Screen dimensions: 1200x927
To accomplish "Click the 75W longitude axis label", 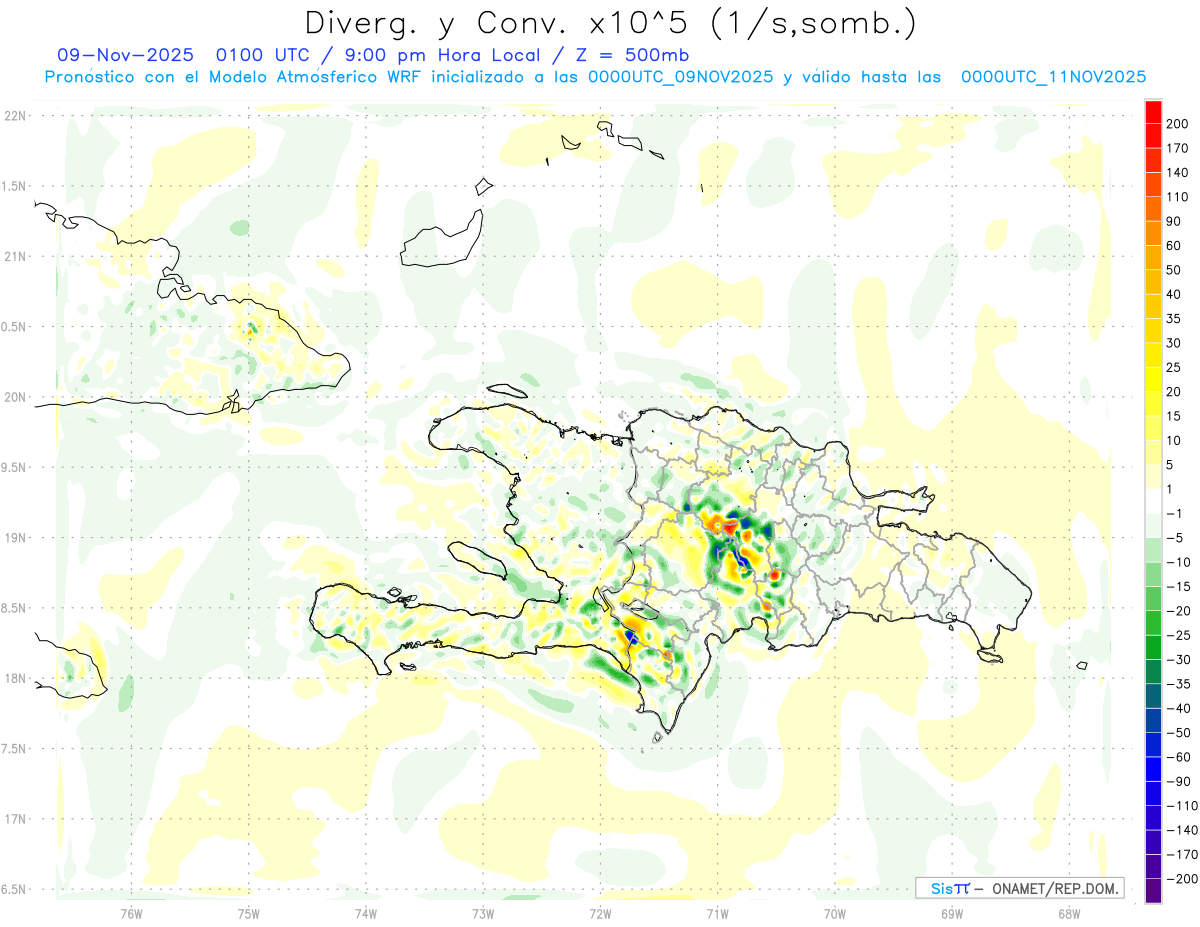I will 249,913.
